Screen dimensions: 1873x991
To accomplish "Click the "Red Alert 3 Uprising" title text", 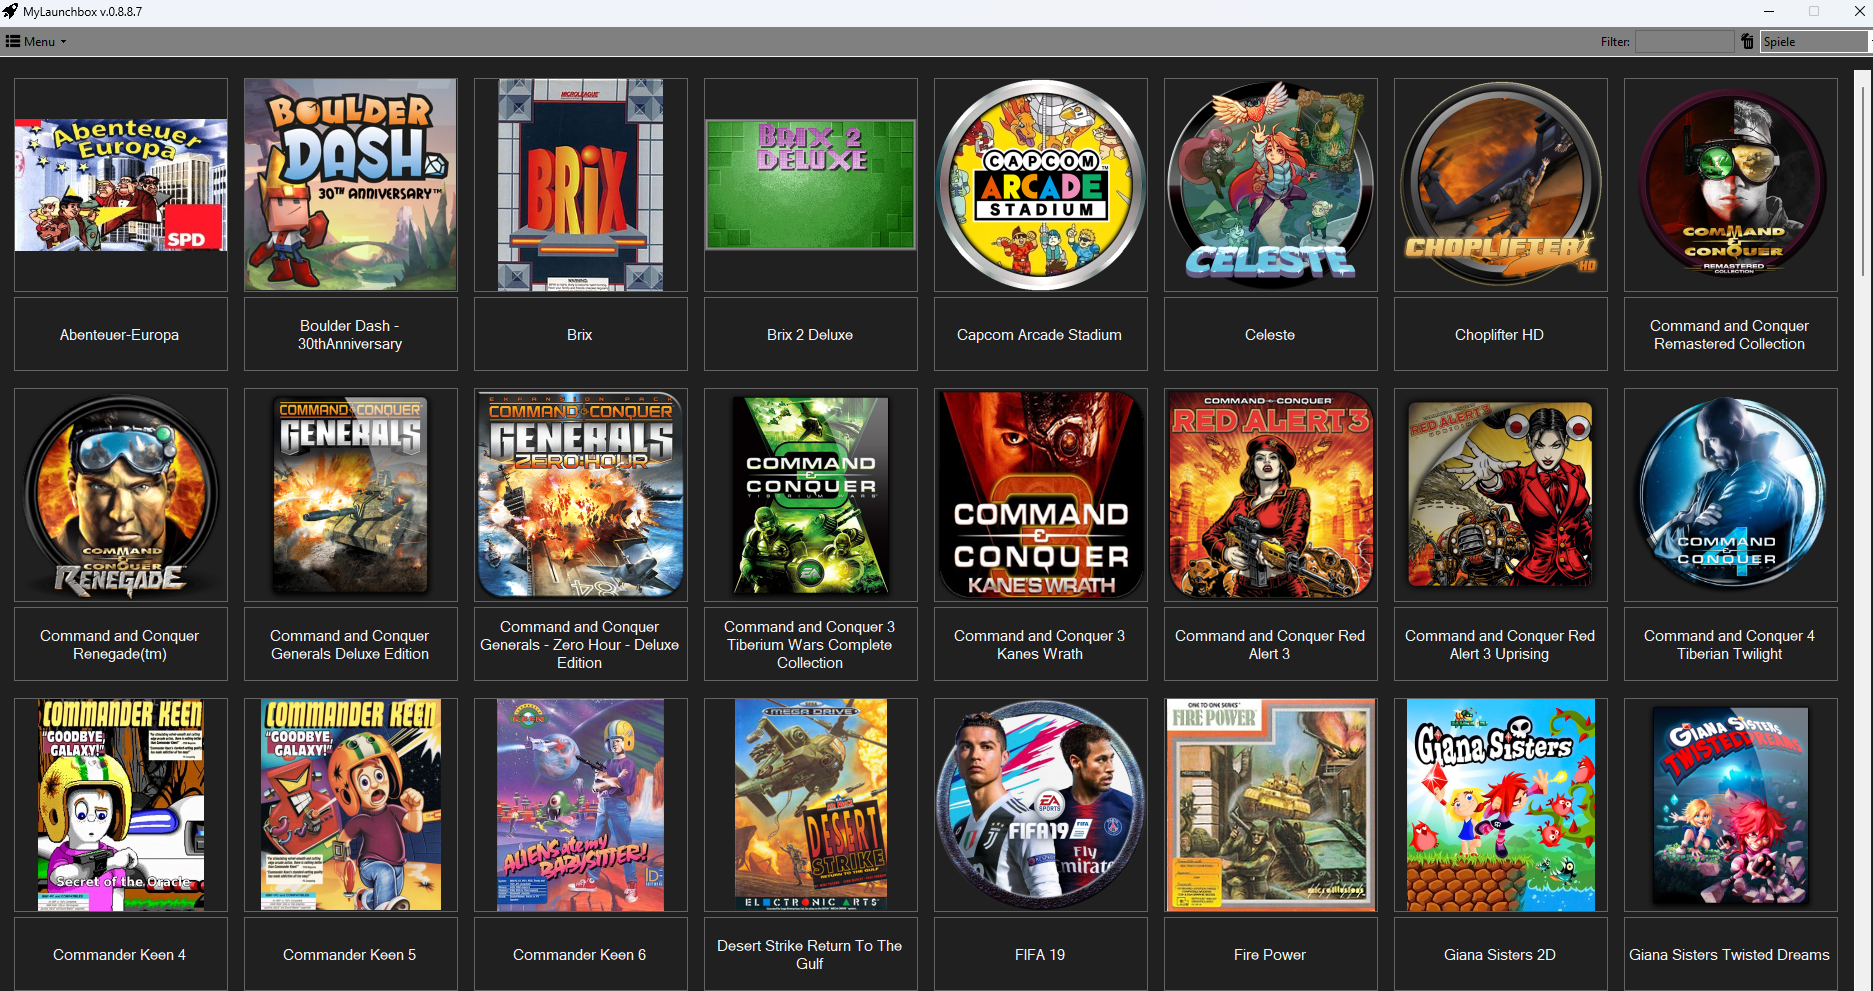I will (x=1500, y=645).
